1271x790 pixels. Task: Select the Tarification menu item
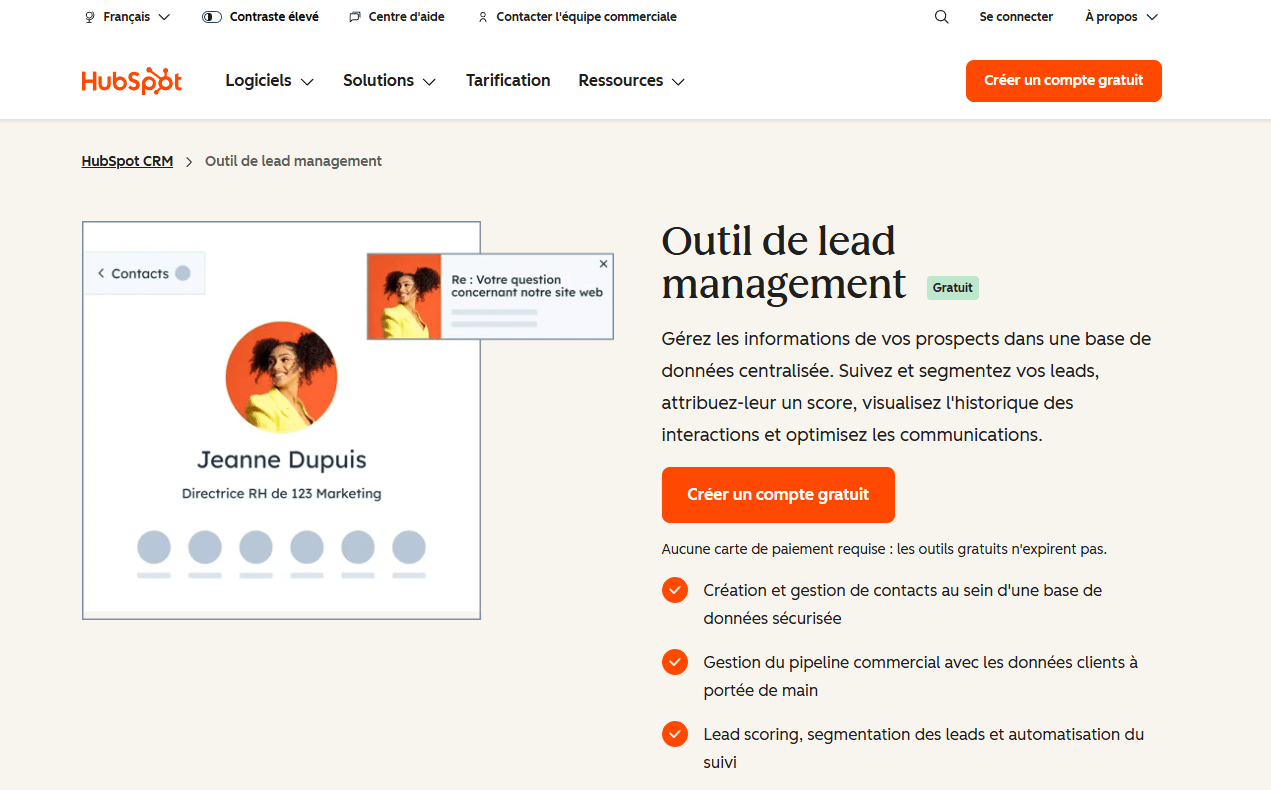[x=508, y=81]
